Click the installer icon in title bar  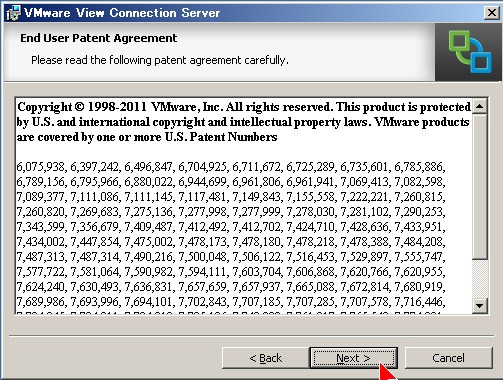tap(14, 13)
